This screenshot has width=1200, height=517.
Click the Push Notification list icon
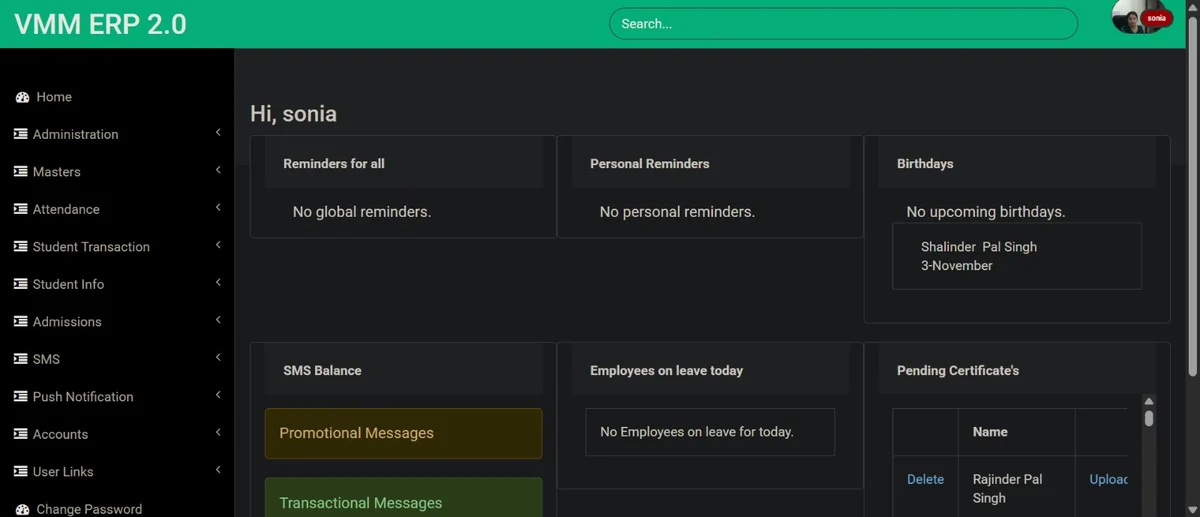pos(20,397)
